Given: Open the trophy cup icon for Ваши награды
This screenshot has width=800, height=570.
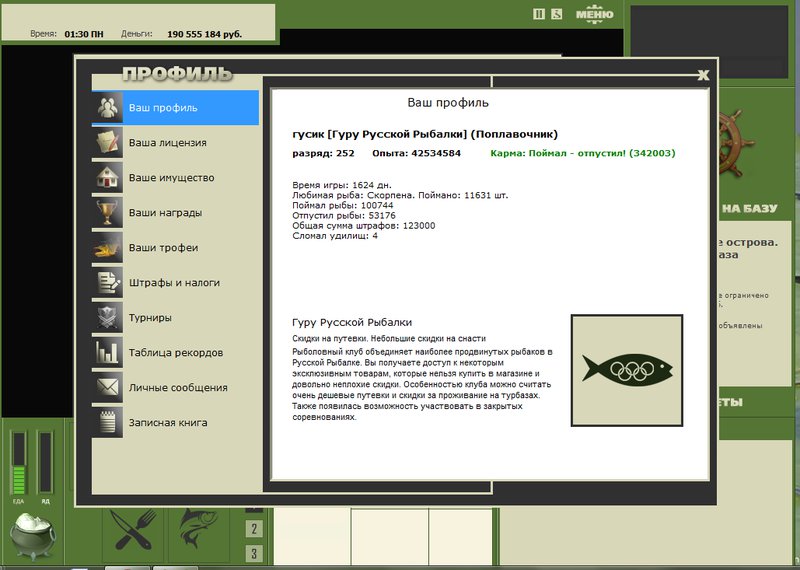Looking at the screenshot, I should 108,213.
